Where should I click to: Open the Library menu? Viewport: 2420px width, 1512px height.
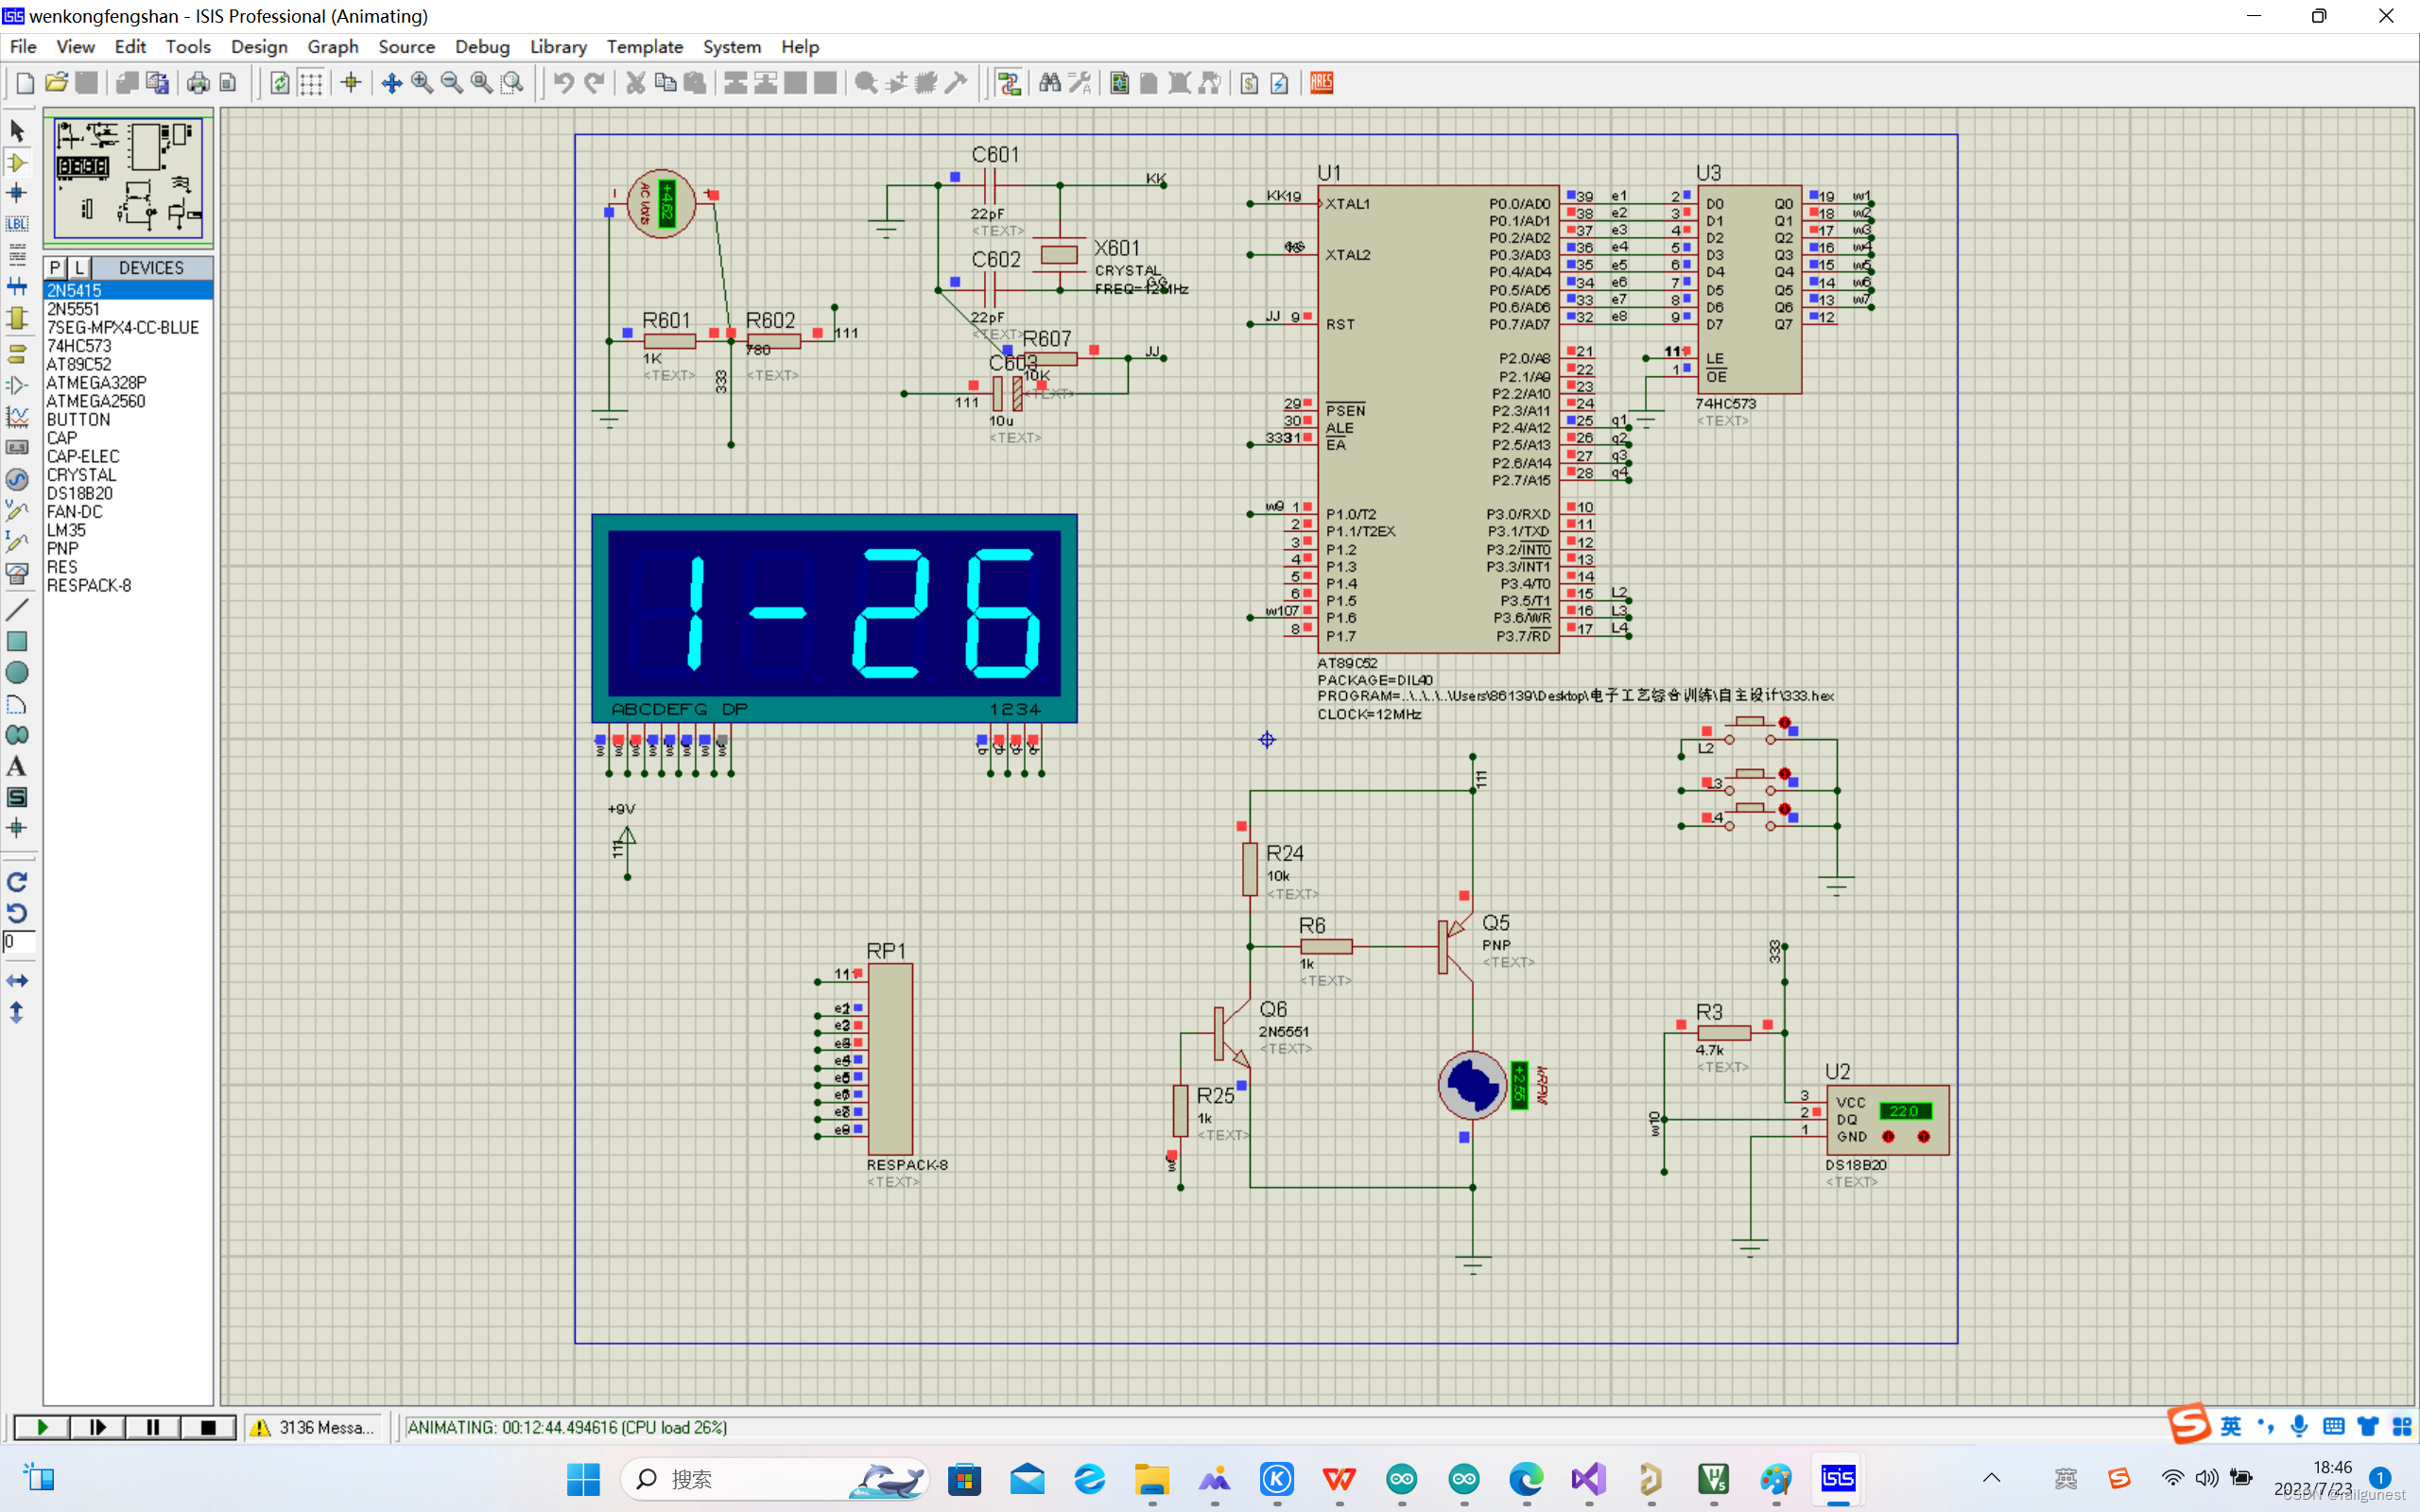(557, 47)
